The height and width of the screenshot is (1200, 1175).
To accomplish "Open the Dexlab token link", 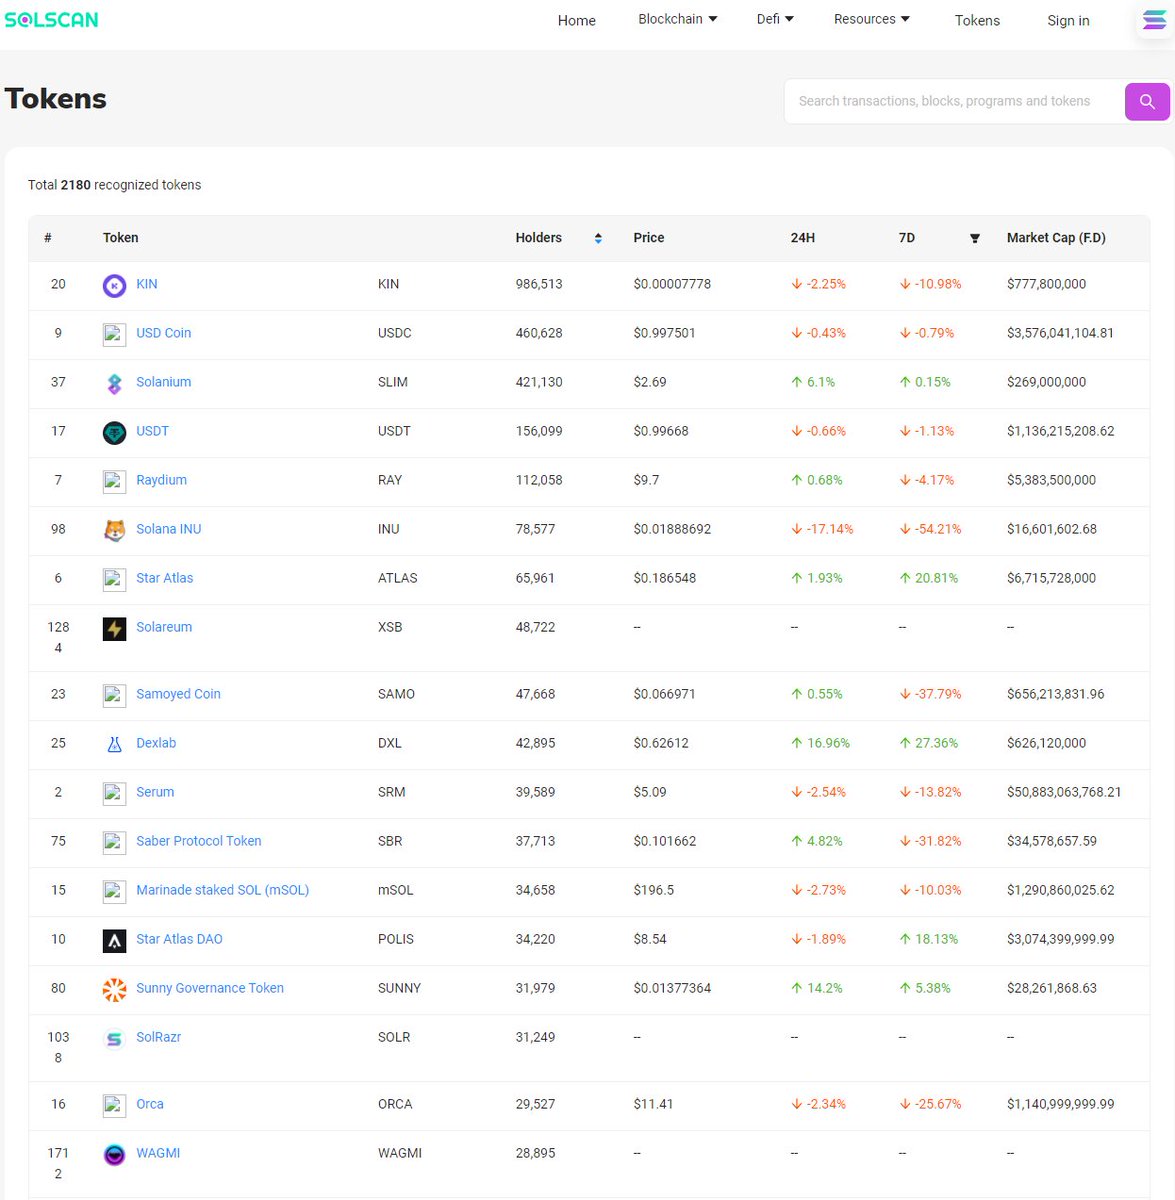I will [156, 743].
